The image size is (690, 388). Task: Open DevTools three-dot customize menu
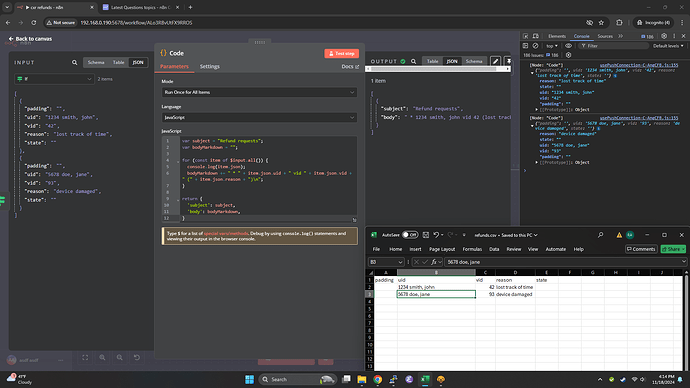(x=674, y=36)
